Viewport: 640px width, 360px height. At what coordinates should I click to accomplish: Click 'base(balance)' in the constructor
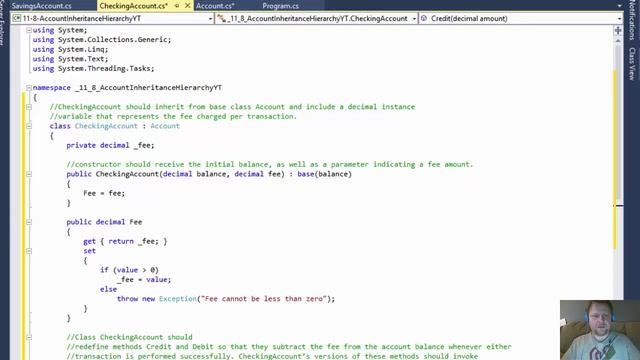point(324,174)
